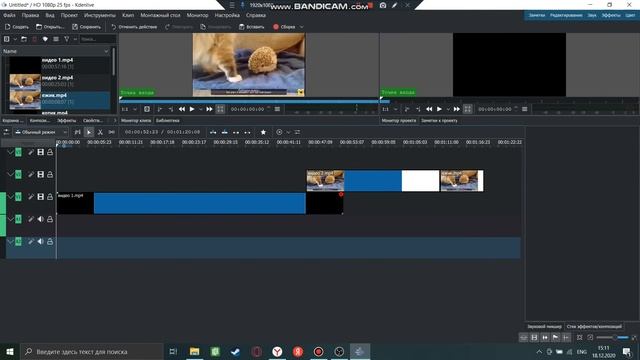The width and height of the screenshot is (640, 360).
Task: Lock the bottom highlighted audio track
Action: coord(50,242)
